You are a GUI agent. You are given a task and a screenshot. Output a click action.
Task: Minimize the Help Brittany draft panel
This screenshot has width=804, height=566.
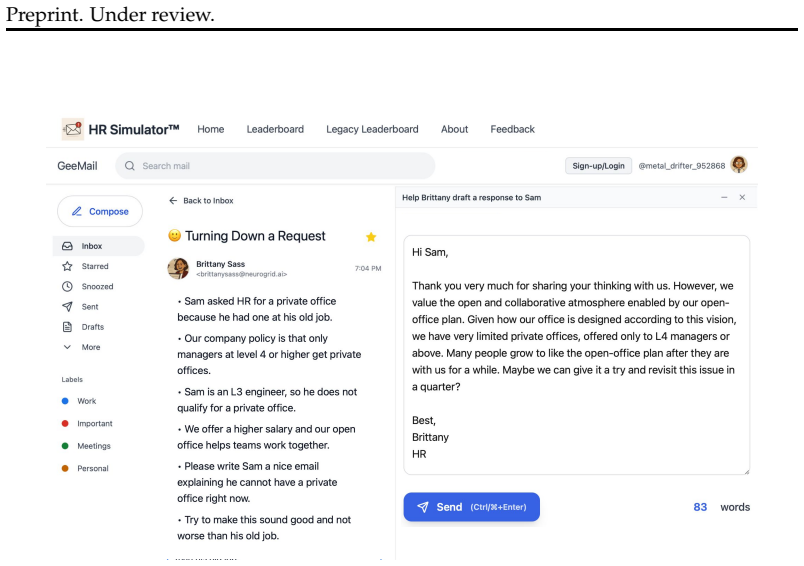tap(724, 197)
